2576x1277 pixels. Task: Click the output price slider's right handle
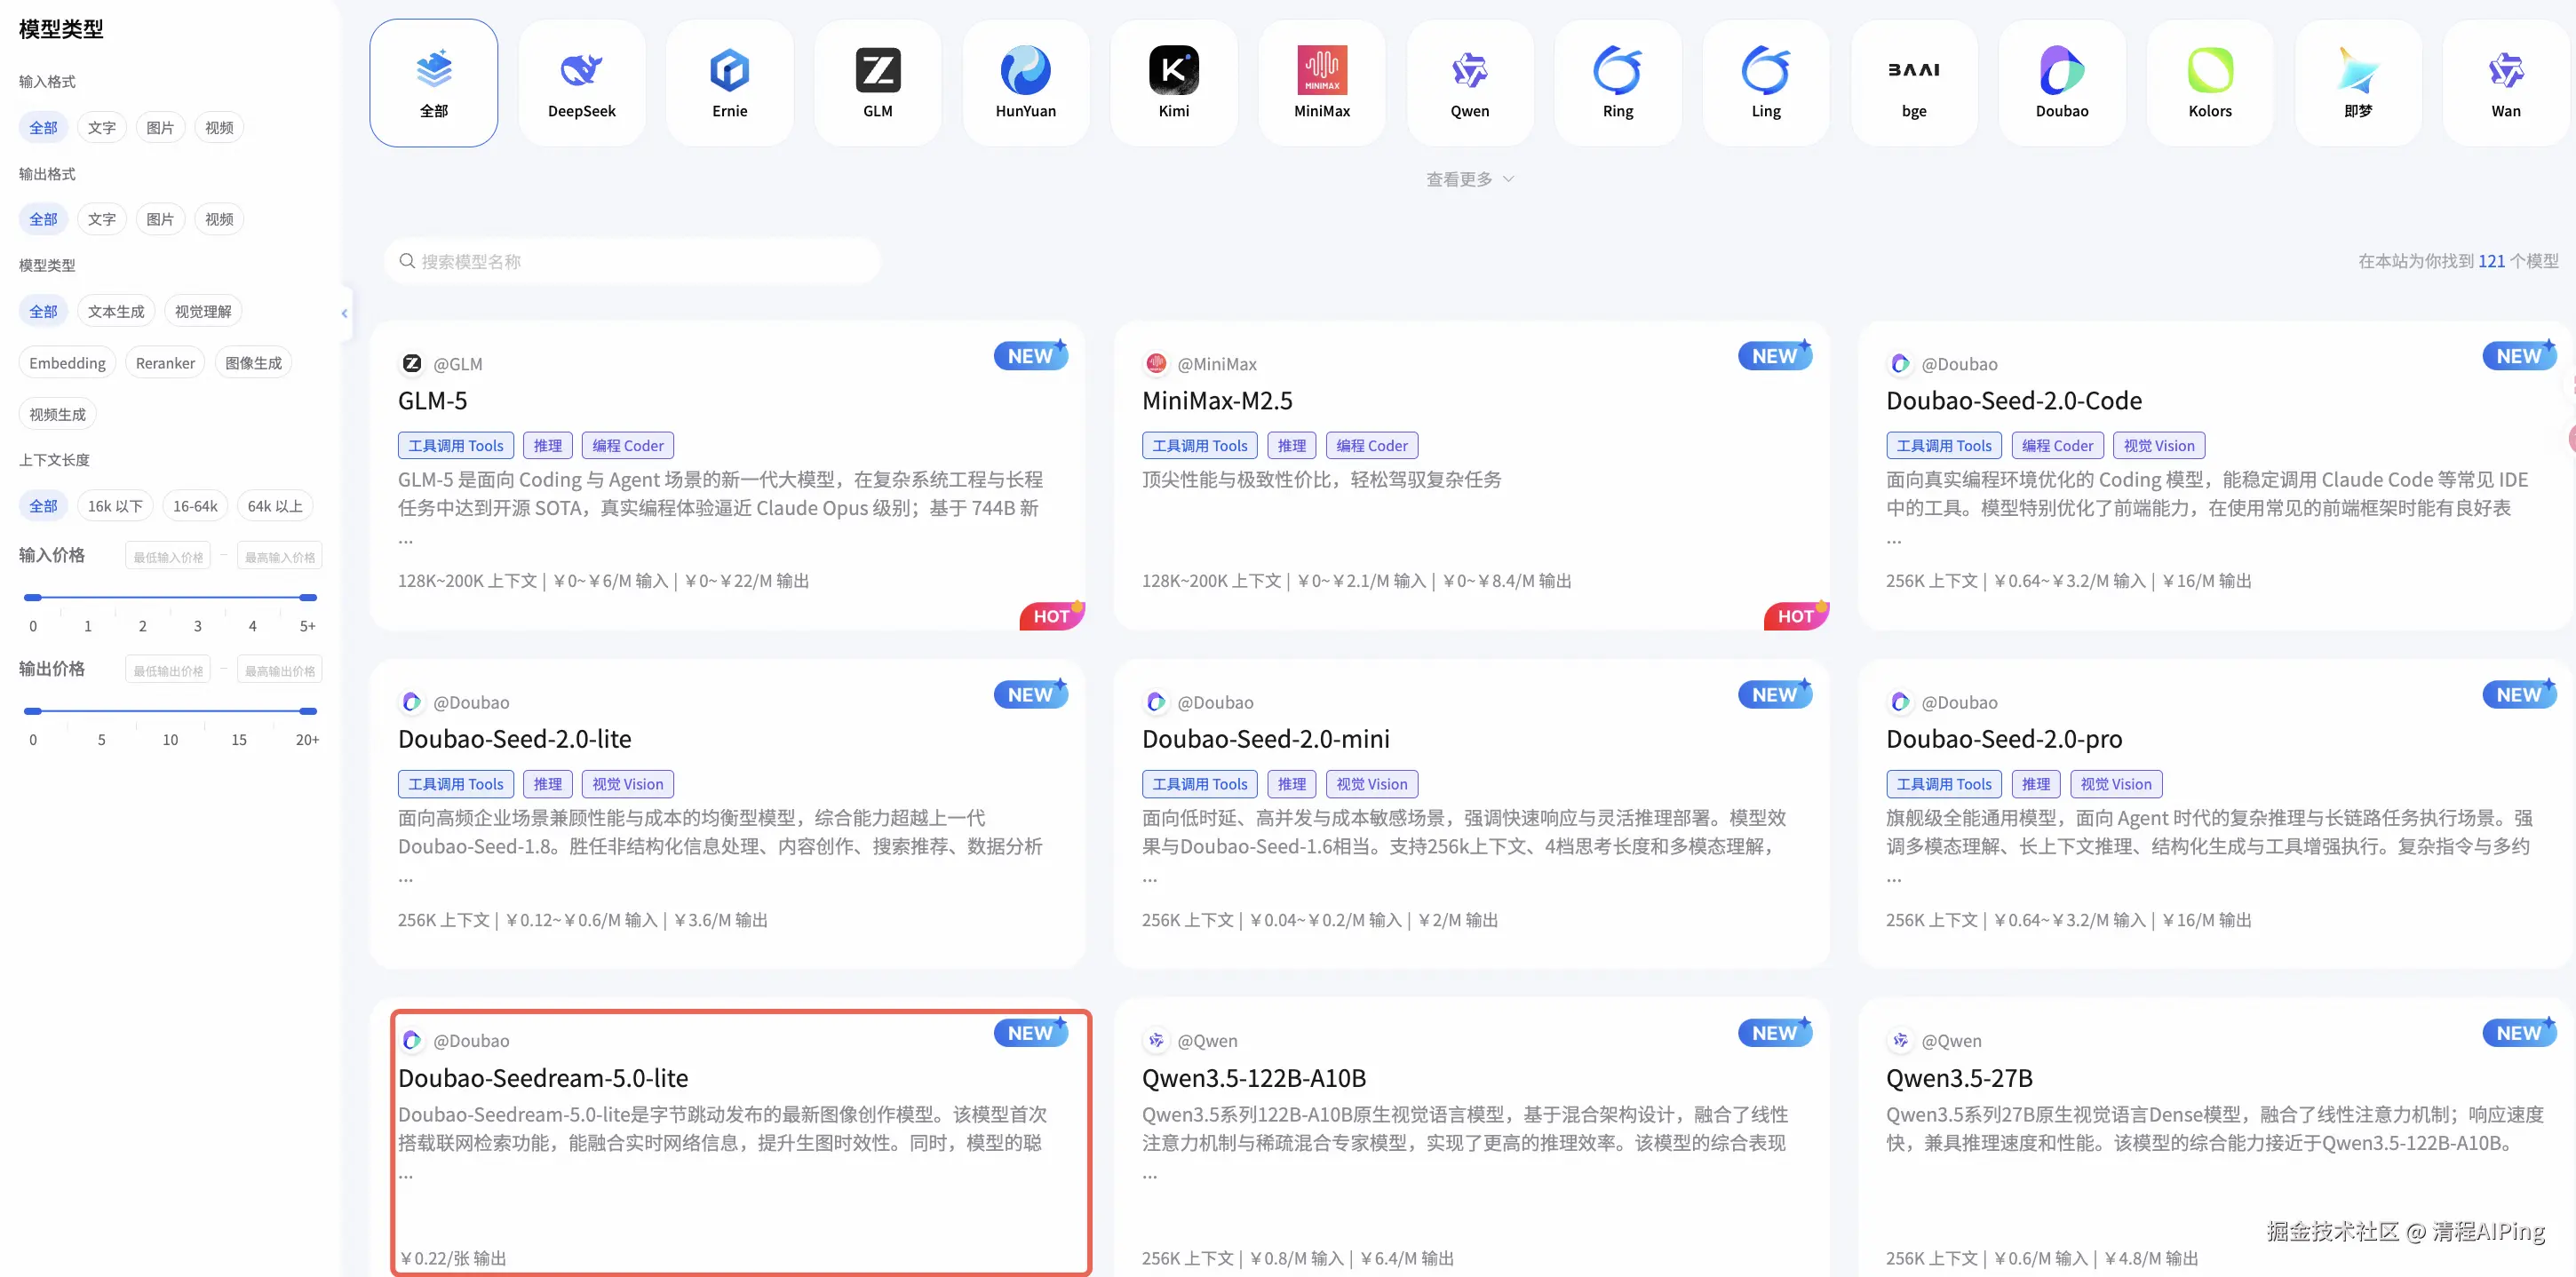click(x=309, y=711)
